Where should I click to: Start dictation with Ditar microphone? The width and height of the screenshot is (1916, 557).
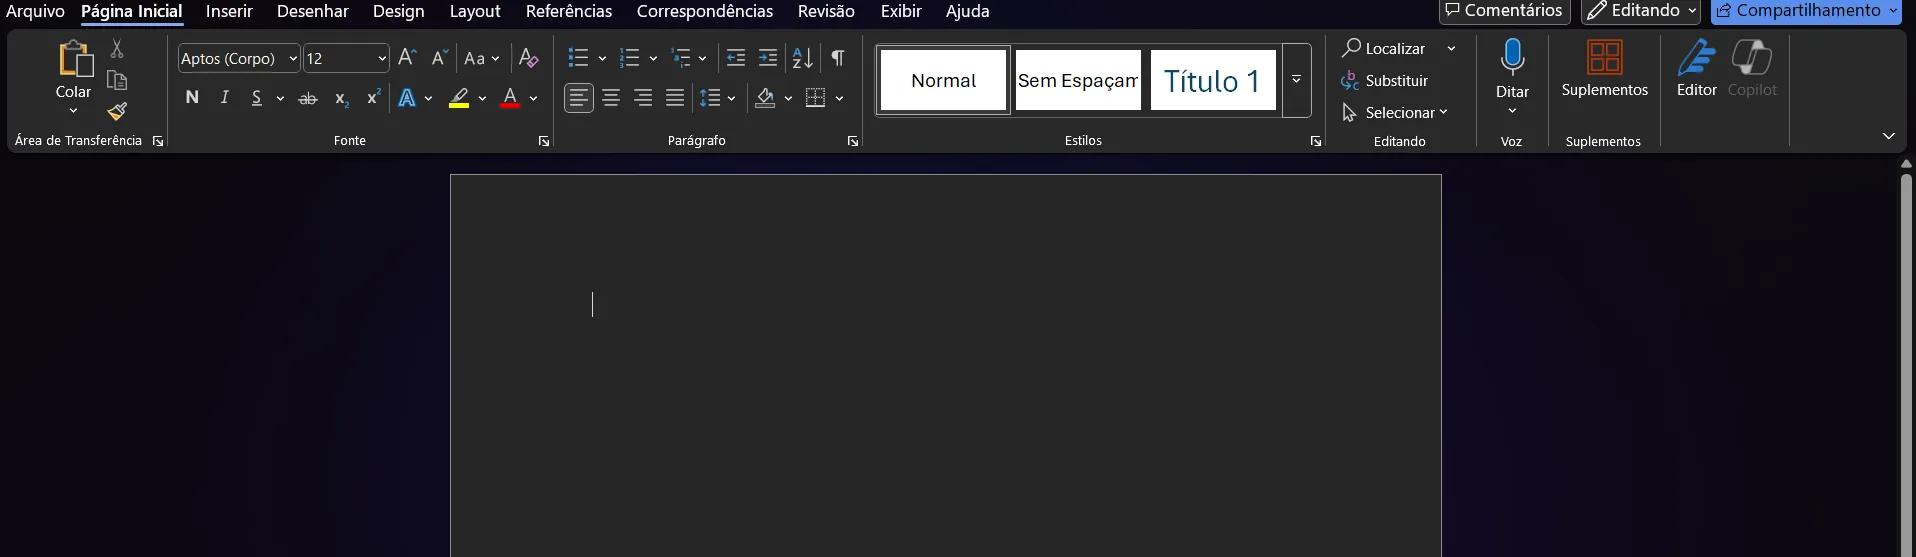(1512, 58)
